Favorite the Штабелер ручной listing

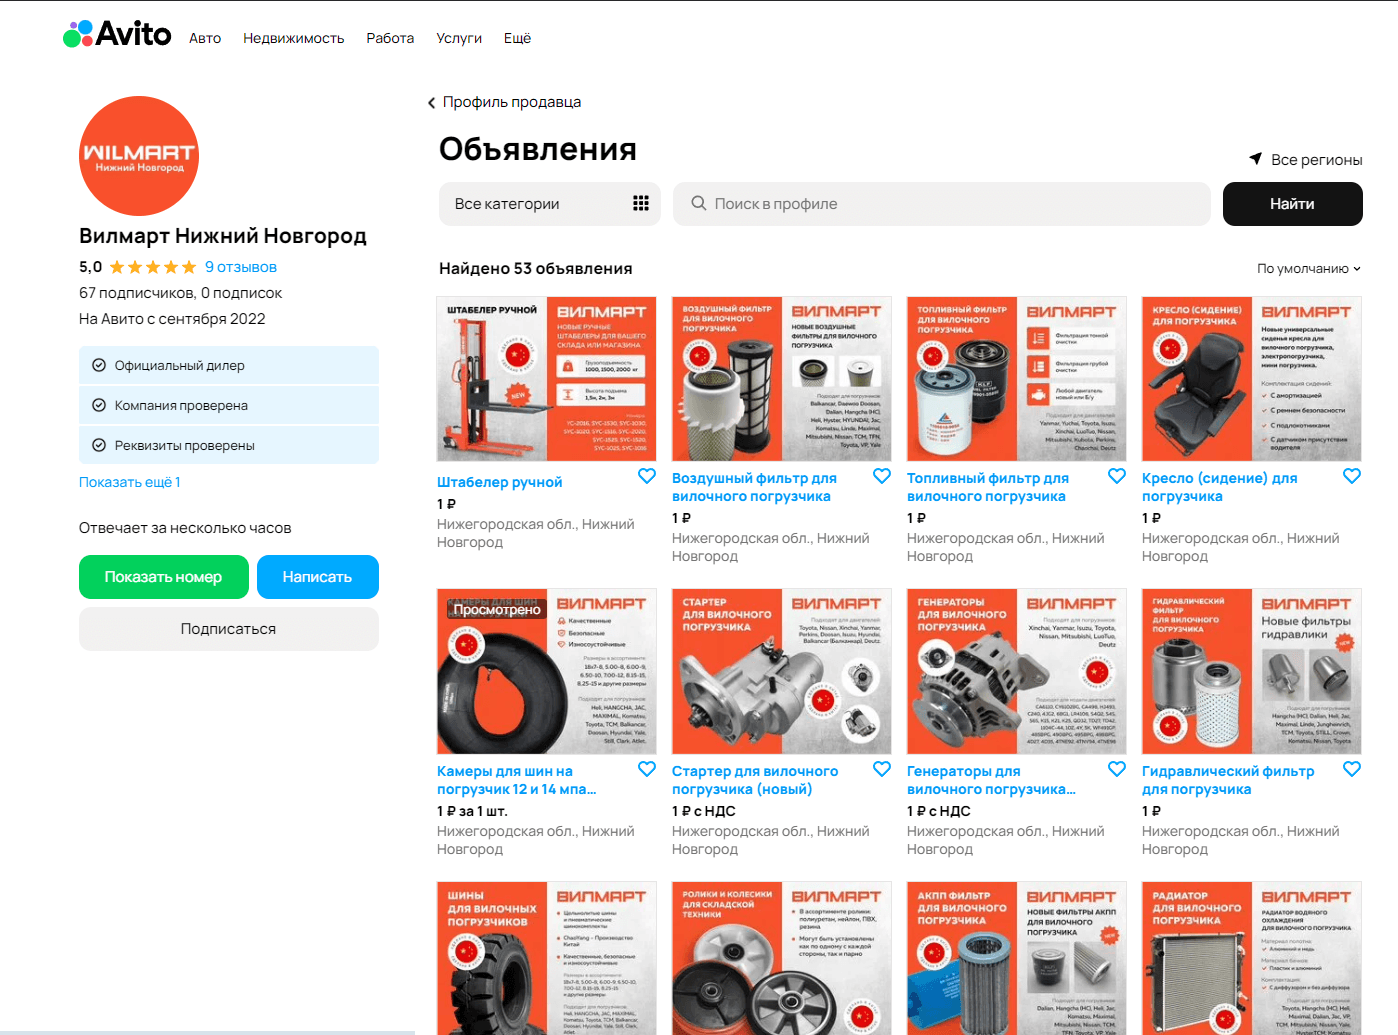[x=647, y=476]
